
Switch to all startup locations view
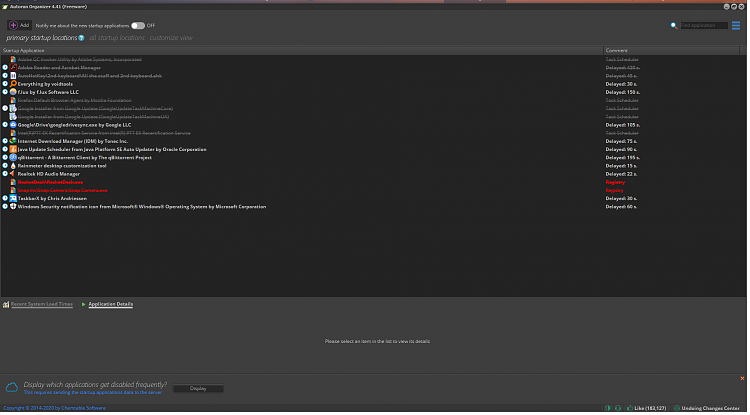[118, 38]
